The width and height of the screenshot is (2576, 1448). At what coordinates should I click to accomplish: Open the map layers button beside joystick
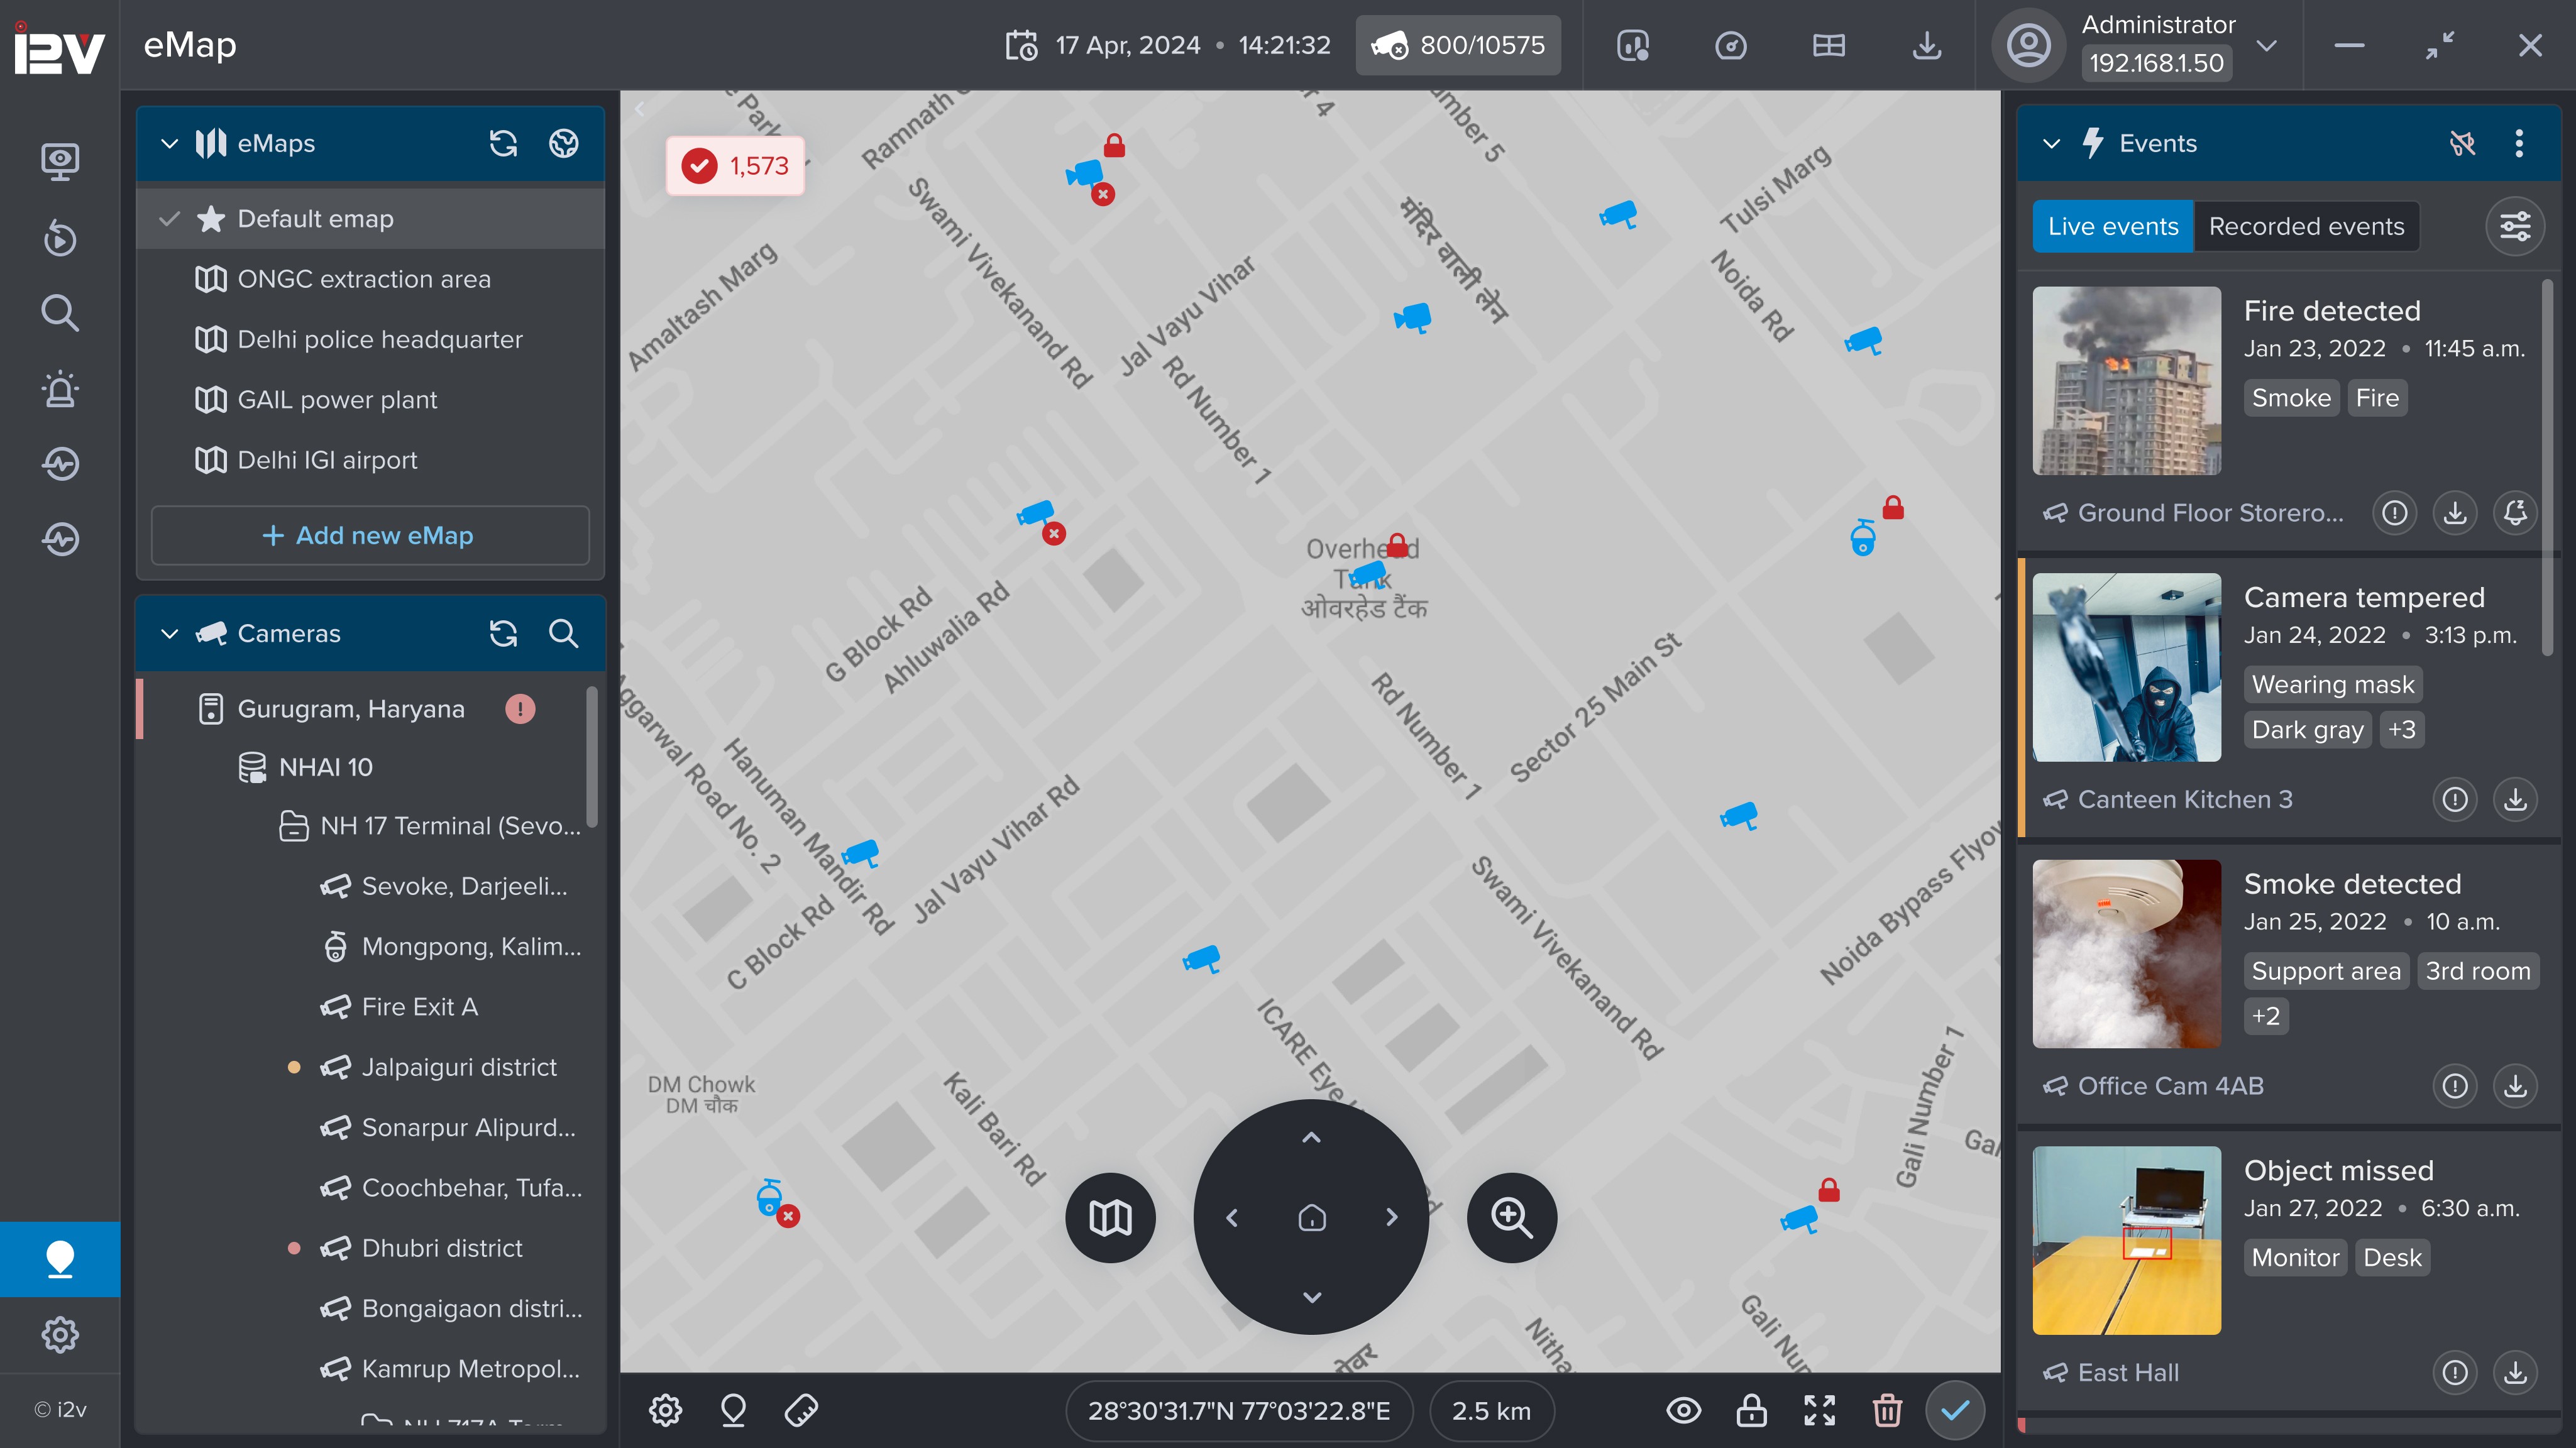tap(1110, 1217)
